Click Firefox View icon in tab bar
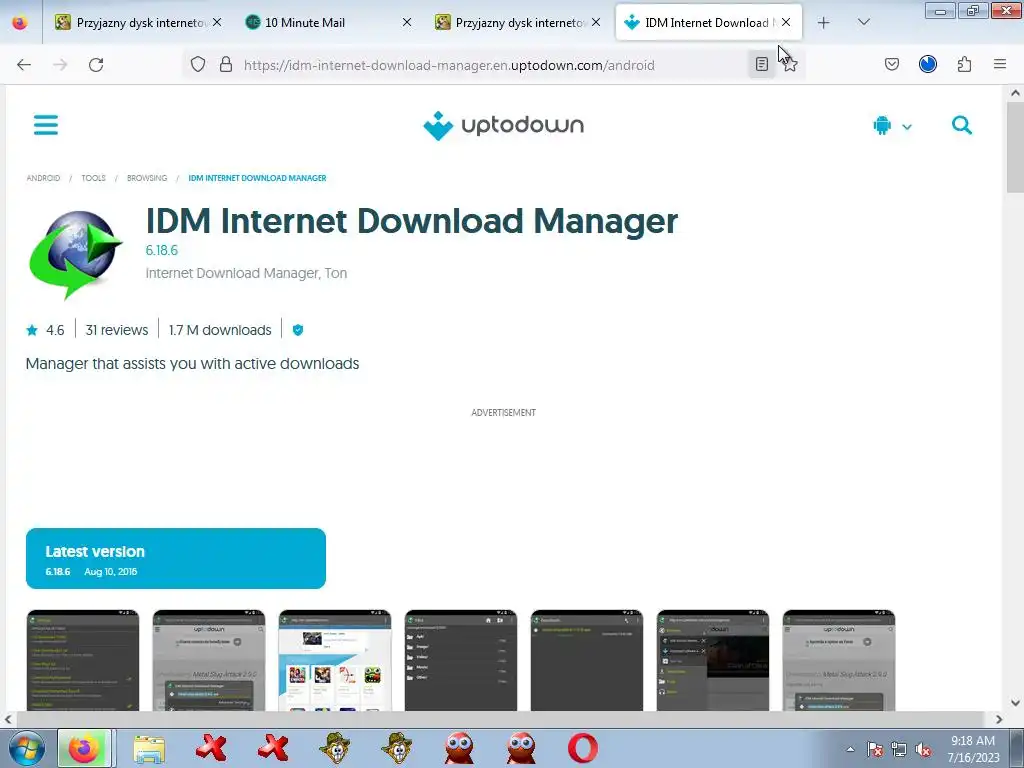Screen dimensions: 1024x768 20,22
